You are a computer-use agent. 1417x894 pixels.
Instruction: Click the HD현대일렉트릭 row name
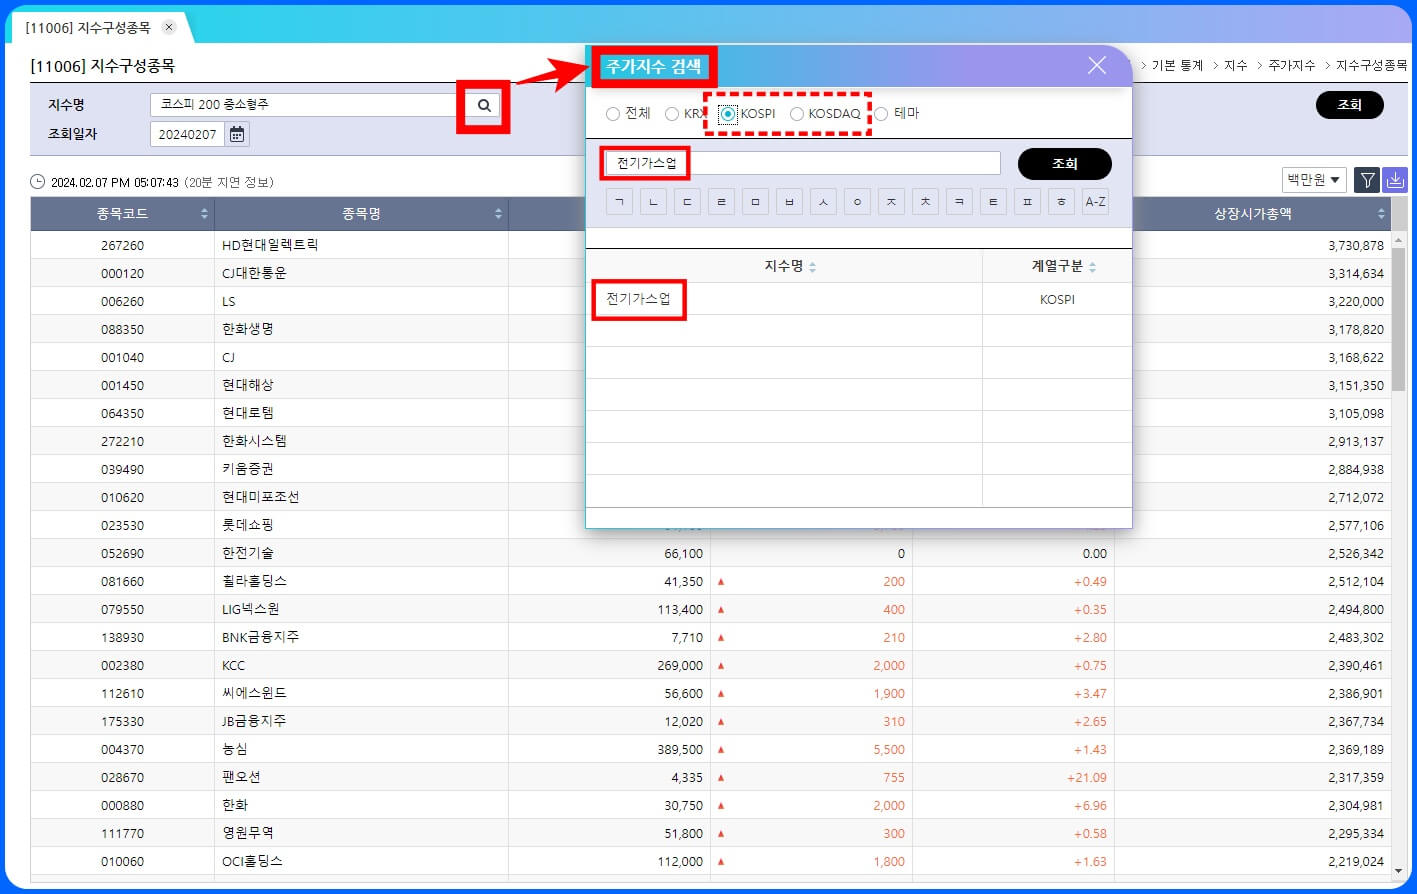[270, 245]
